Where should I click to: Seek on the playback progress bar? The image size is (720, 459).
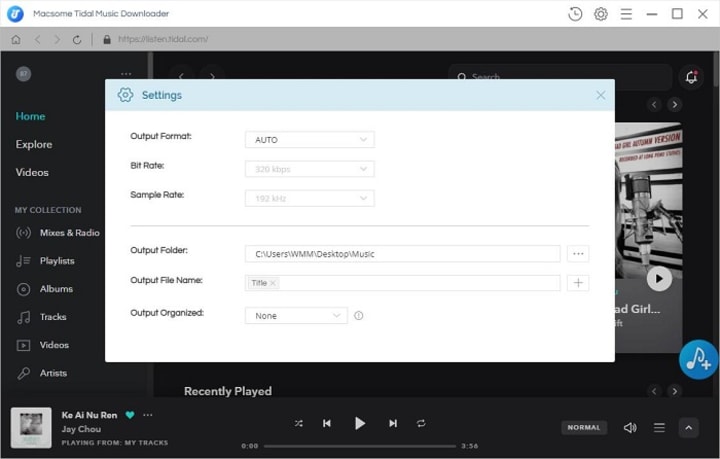coord(360,446)
